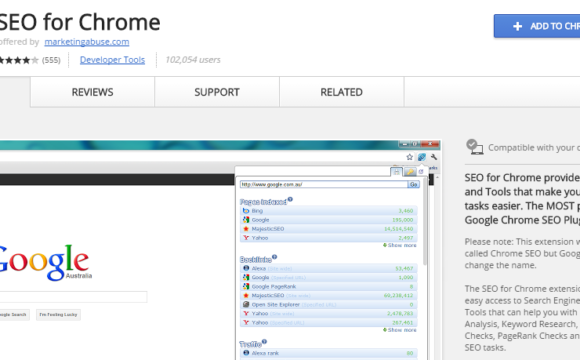Click the bookmark star icon in screenshot toolbar
The width and height of the screenshot is (580, 360).
tap(409, 157)
